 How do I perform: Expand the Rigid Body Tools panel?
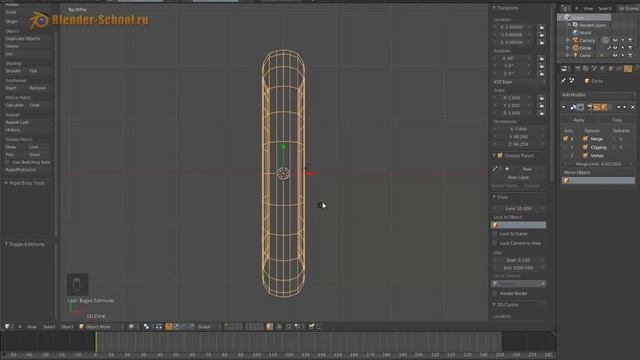coord(7,183)
